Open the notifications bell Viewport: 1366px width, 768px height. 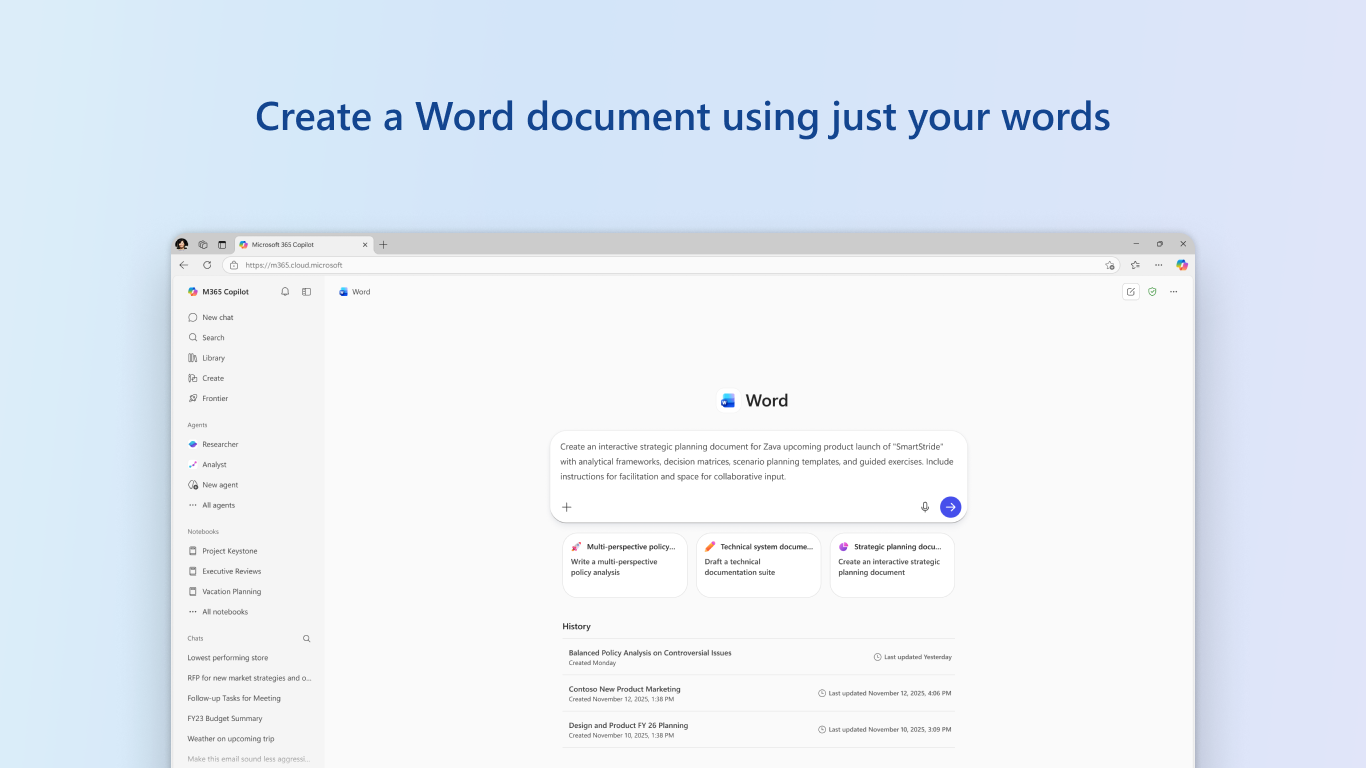point(285,292)
